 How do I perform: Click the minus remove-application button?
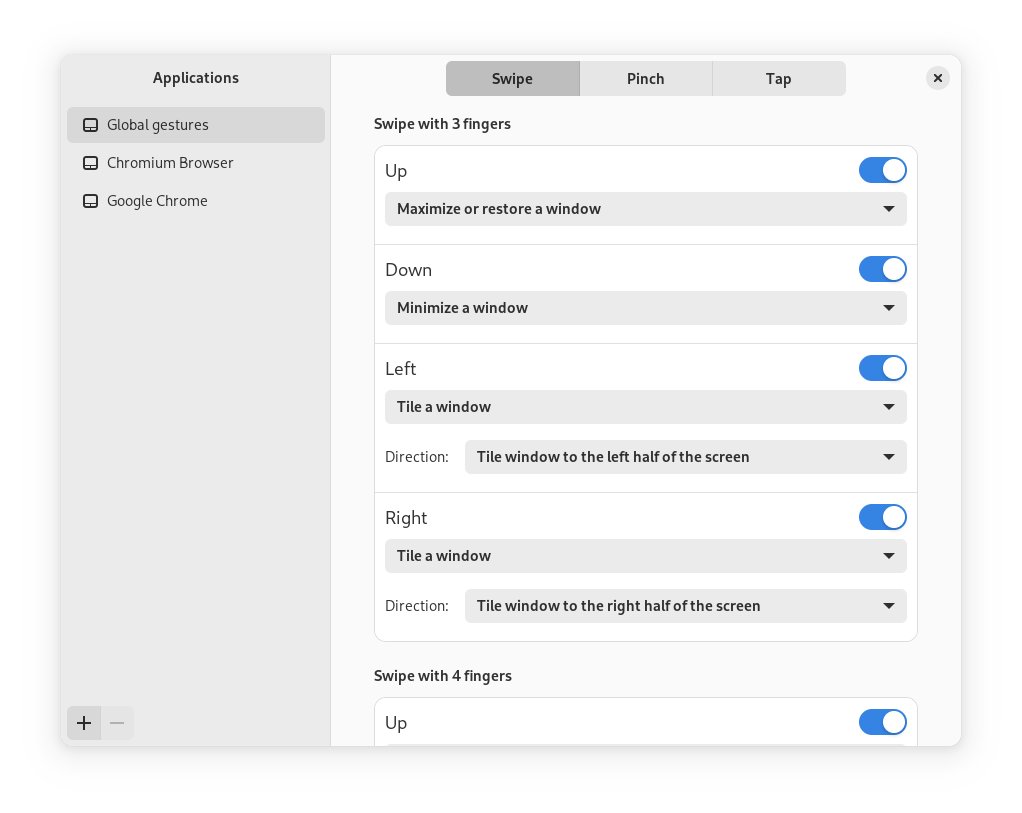[117, 723]
